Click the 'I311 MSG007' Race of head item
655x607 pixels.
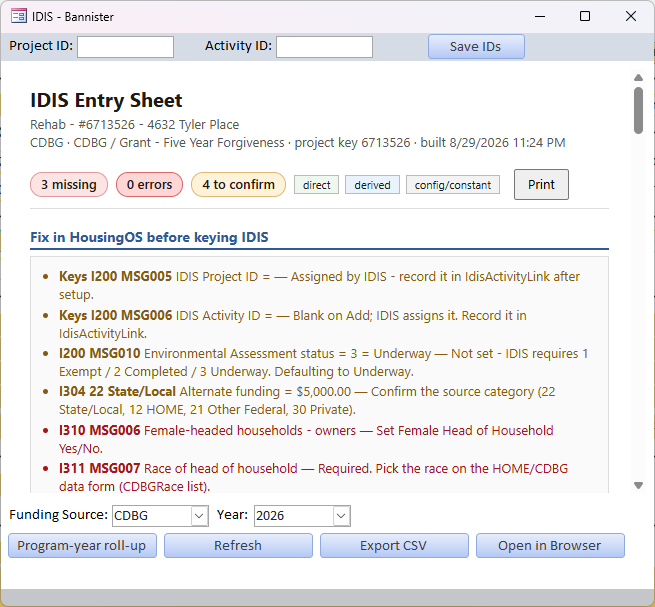313,477
